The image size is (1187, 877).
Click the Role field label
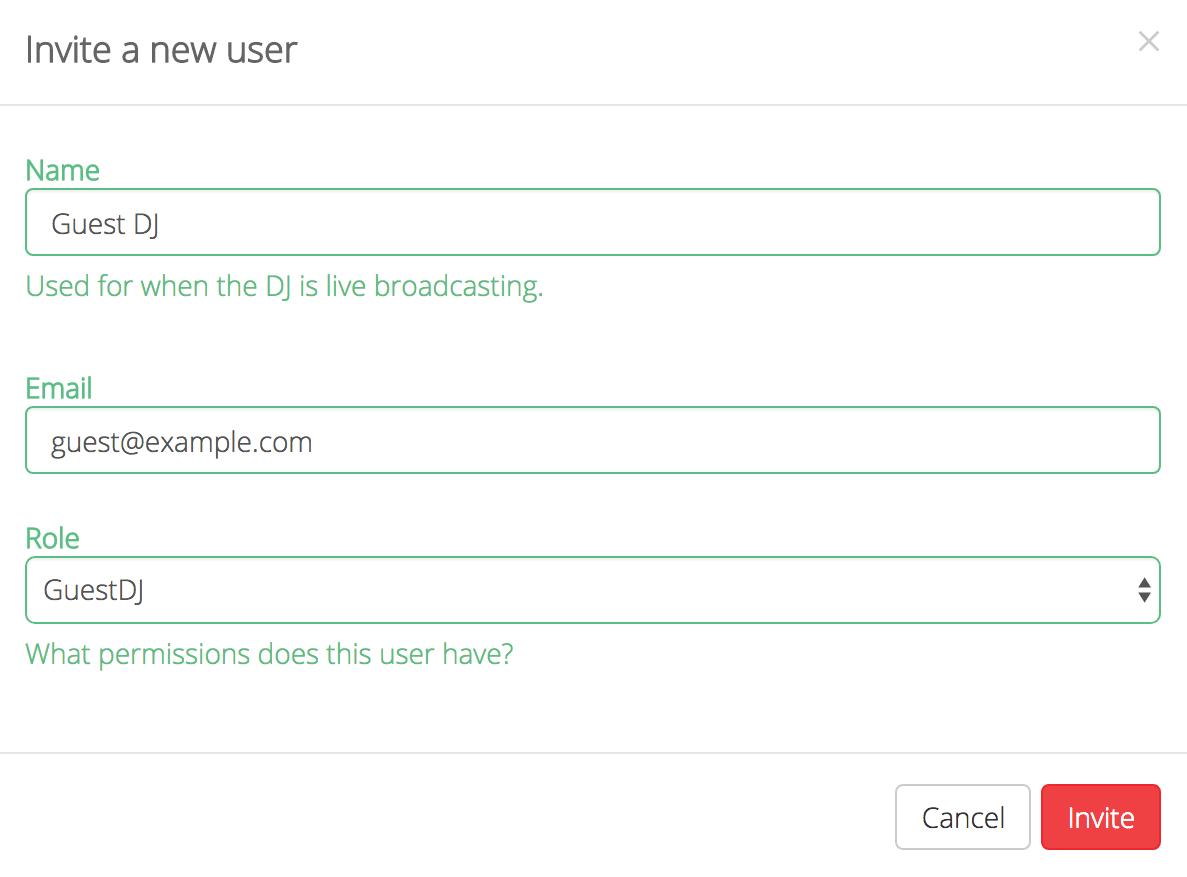click(x=52, y=538)
